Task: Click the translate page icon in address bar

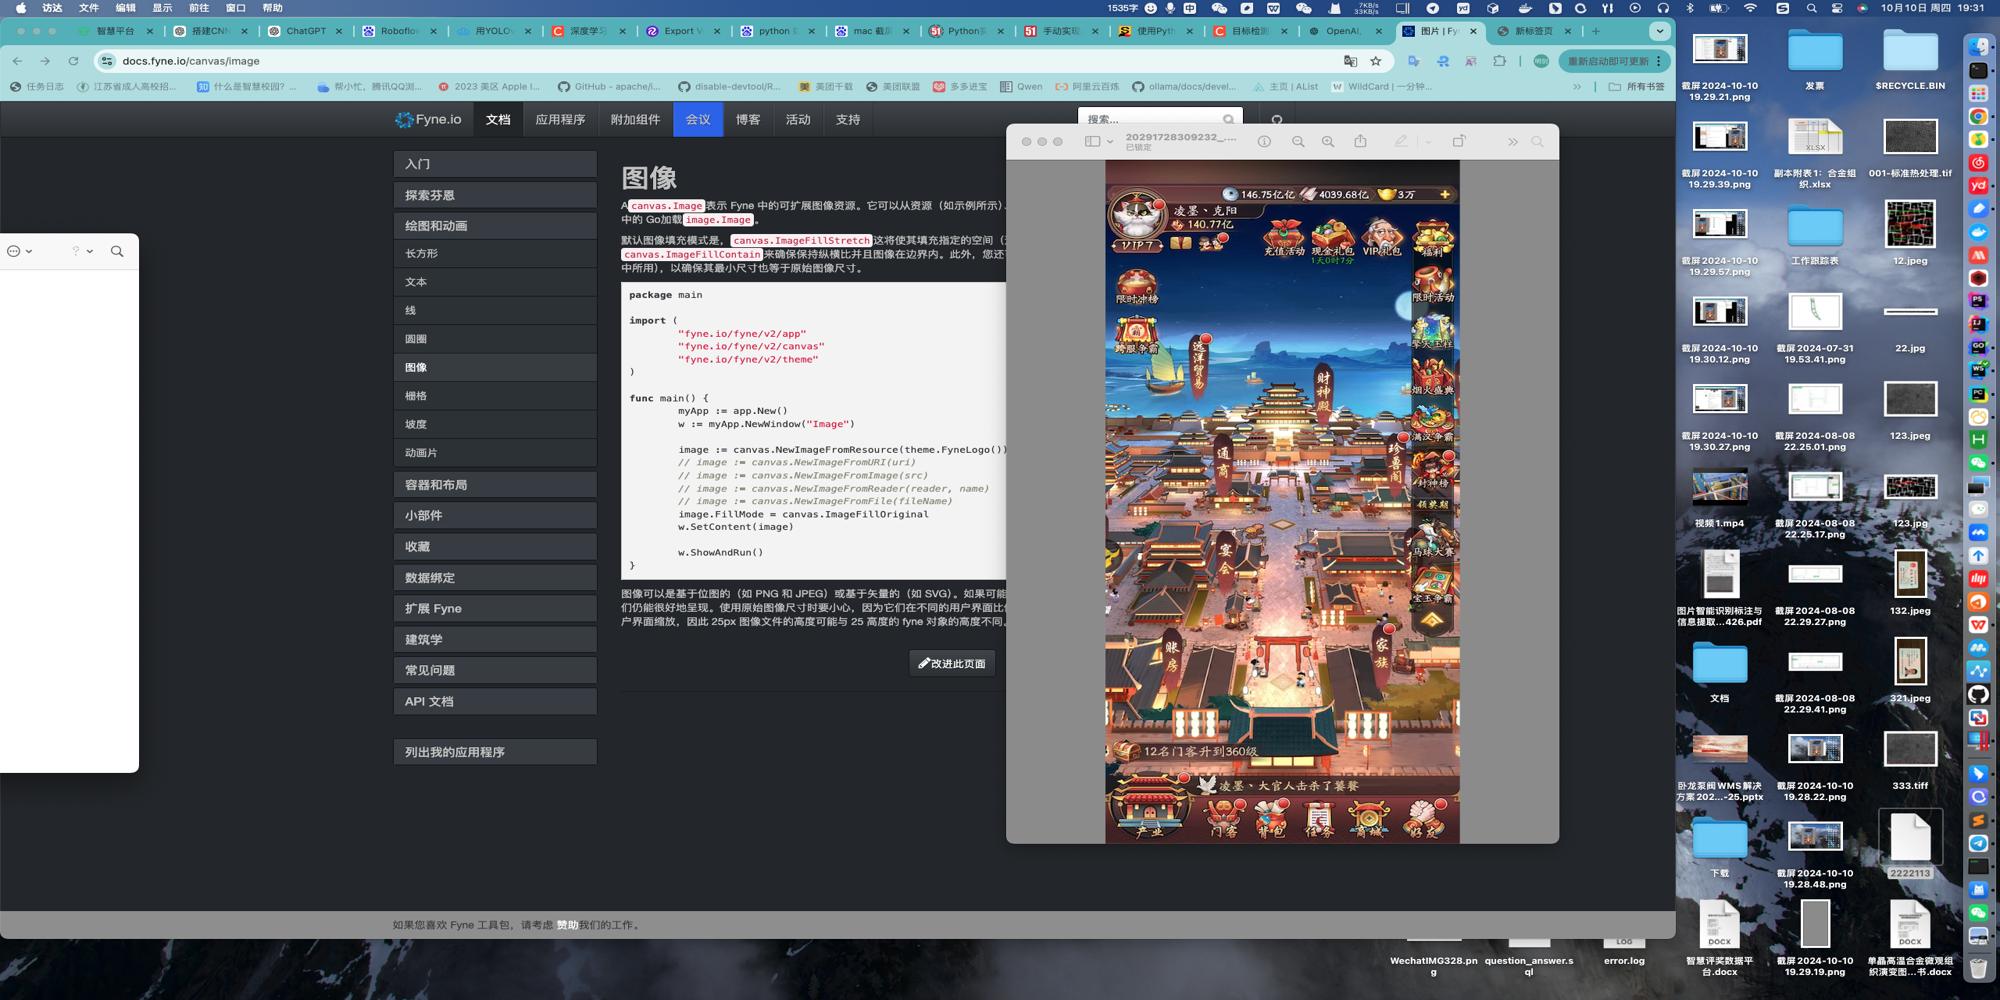Action: coord(1350,61)
